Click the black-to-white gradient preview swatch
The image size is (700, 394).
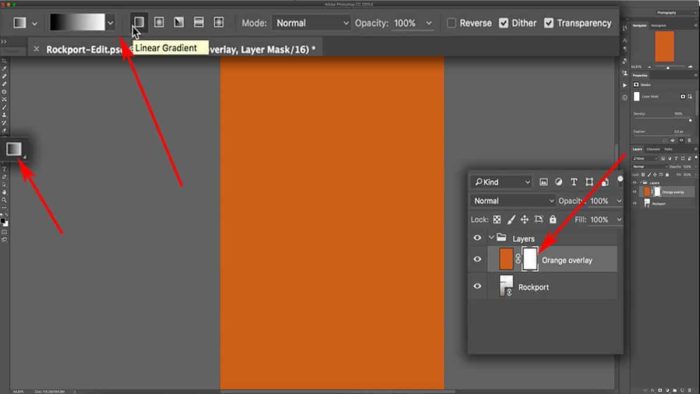77,22
